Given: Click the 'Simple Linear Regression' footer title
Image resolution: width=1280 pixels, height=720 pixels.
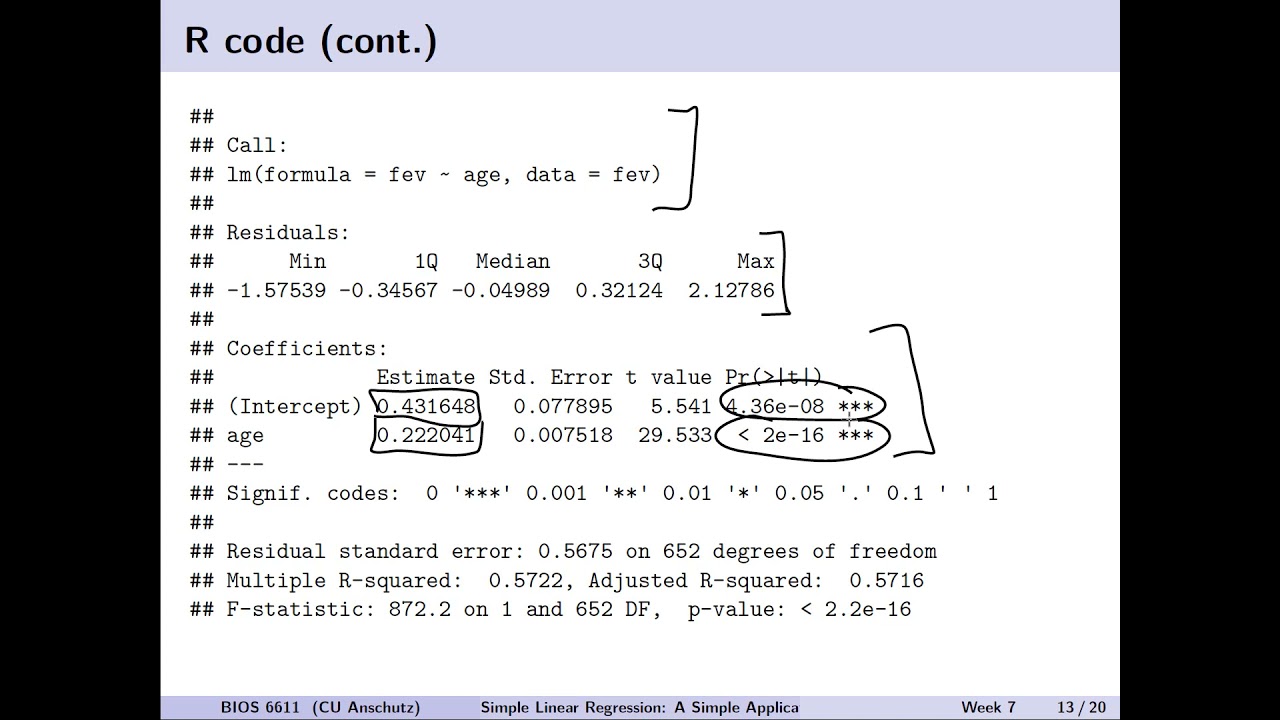Looking at the screenshot, I should pyautogui.click(x=640, y=708).
